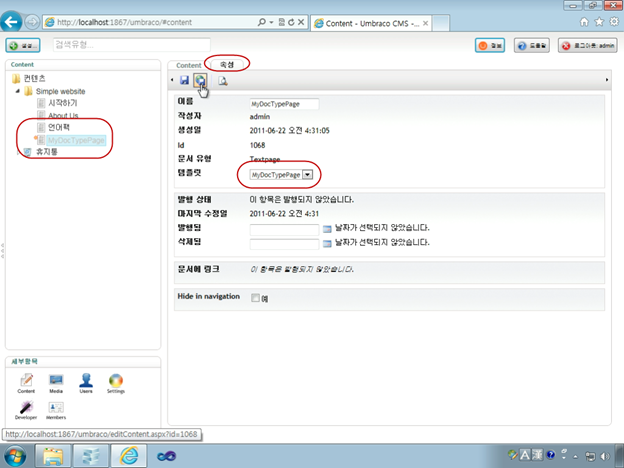This screenshot has width=624, height=468.
Task: Click the name field MyDocTypePage
Action: point(284,104)
